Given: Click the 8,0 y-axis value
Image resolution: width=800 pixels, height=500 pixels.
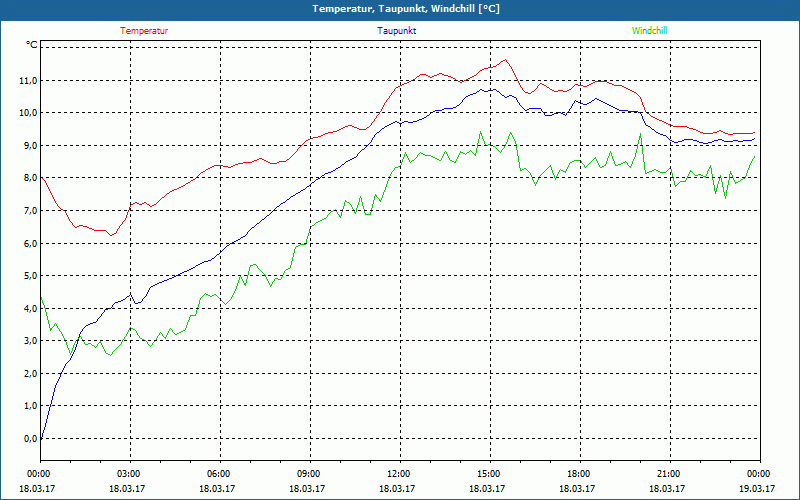Looking at the screenshot, I should (x=31, y=178).
